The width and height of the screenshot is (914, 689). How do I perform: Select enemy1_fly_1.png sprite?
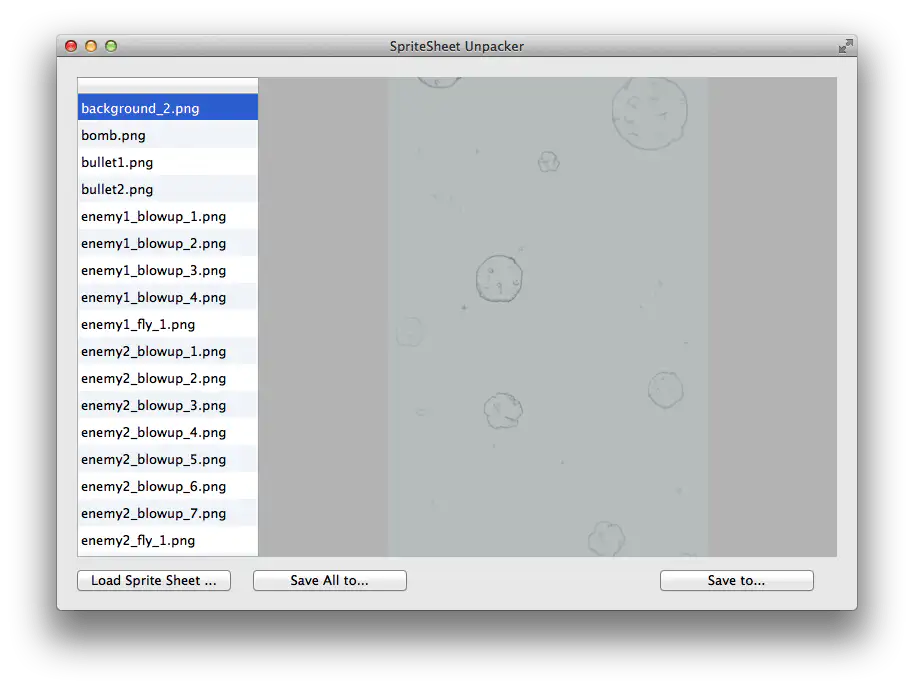(x=167, y=324)
